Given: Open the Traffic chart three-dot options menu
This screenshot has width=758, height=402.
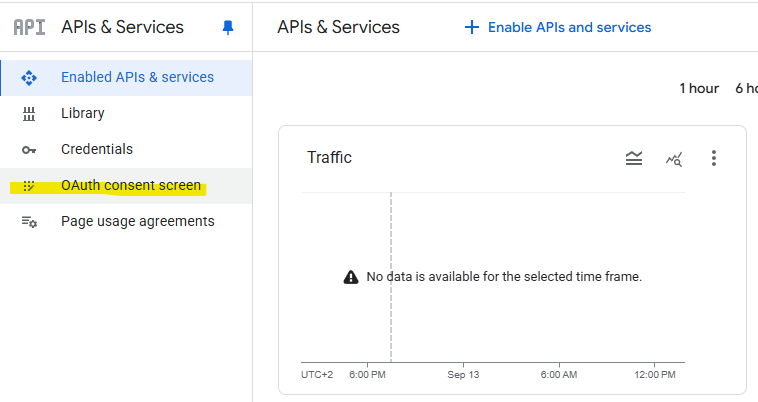Looking at the screenshot, I should point(714,158).
